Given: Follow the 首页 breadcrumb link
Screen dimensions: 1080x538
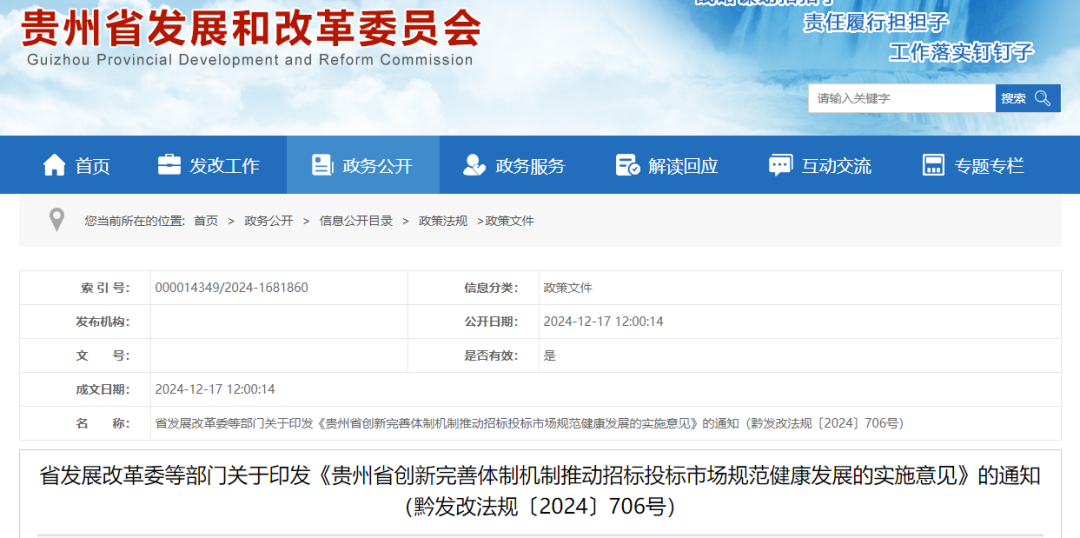Looking at the screenshot, I should pyautogui.click(x=206, y=221).
